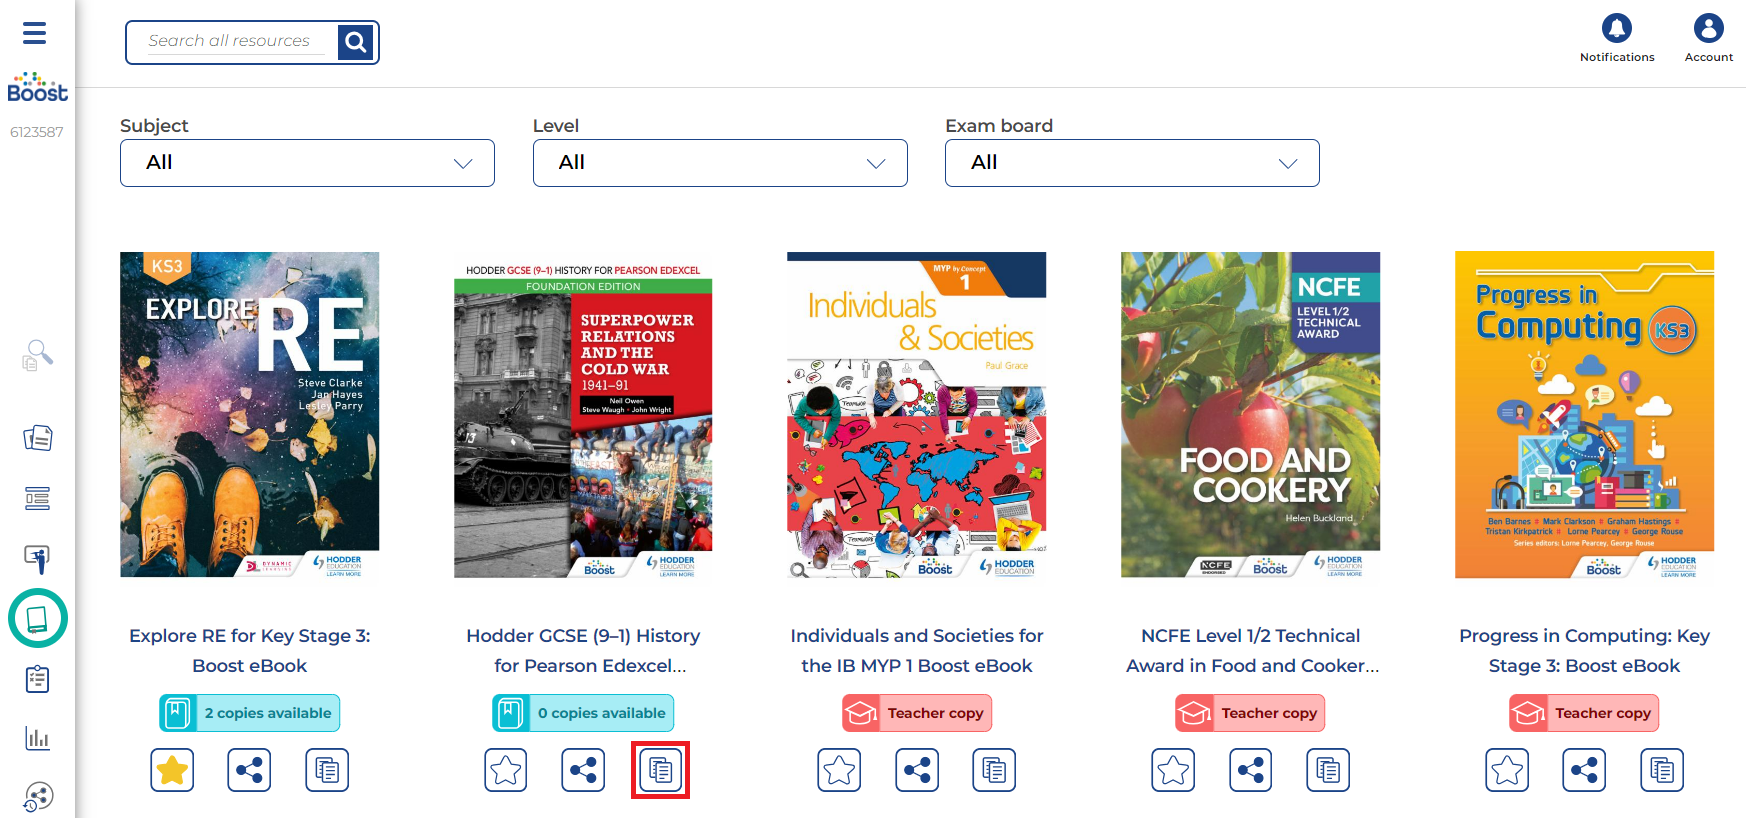
Task: Mark Individuals and Societies as favorite
Action: click(x=839, y=769)
